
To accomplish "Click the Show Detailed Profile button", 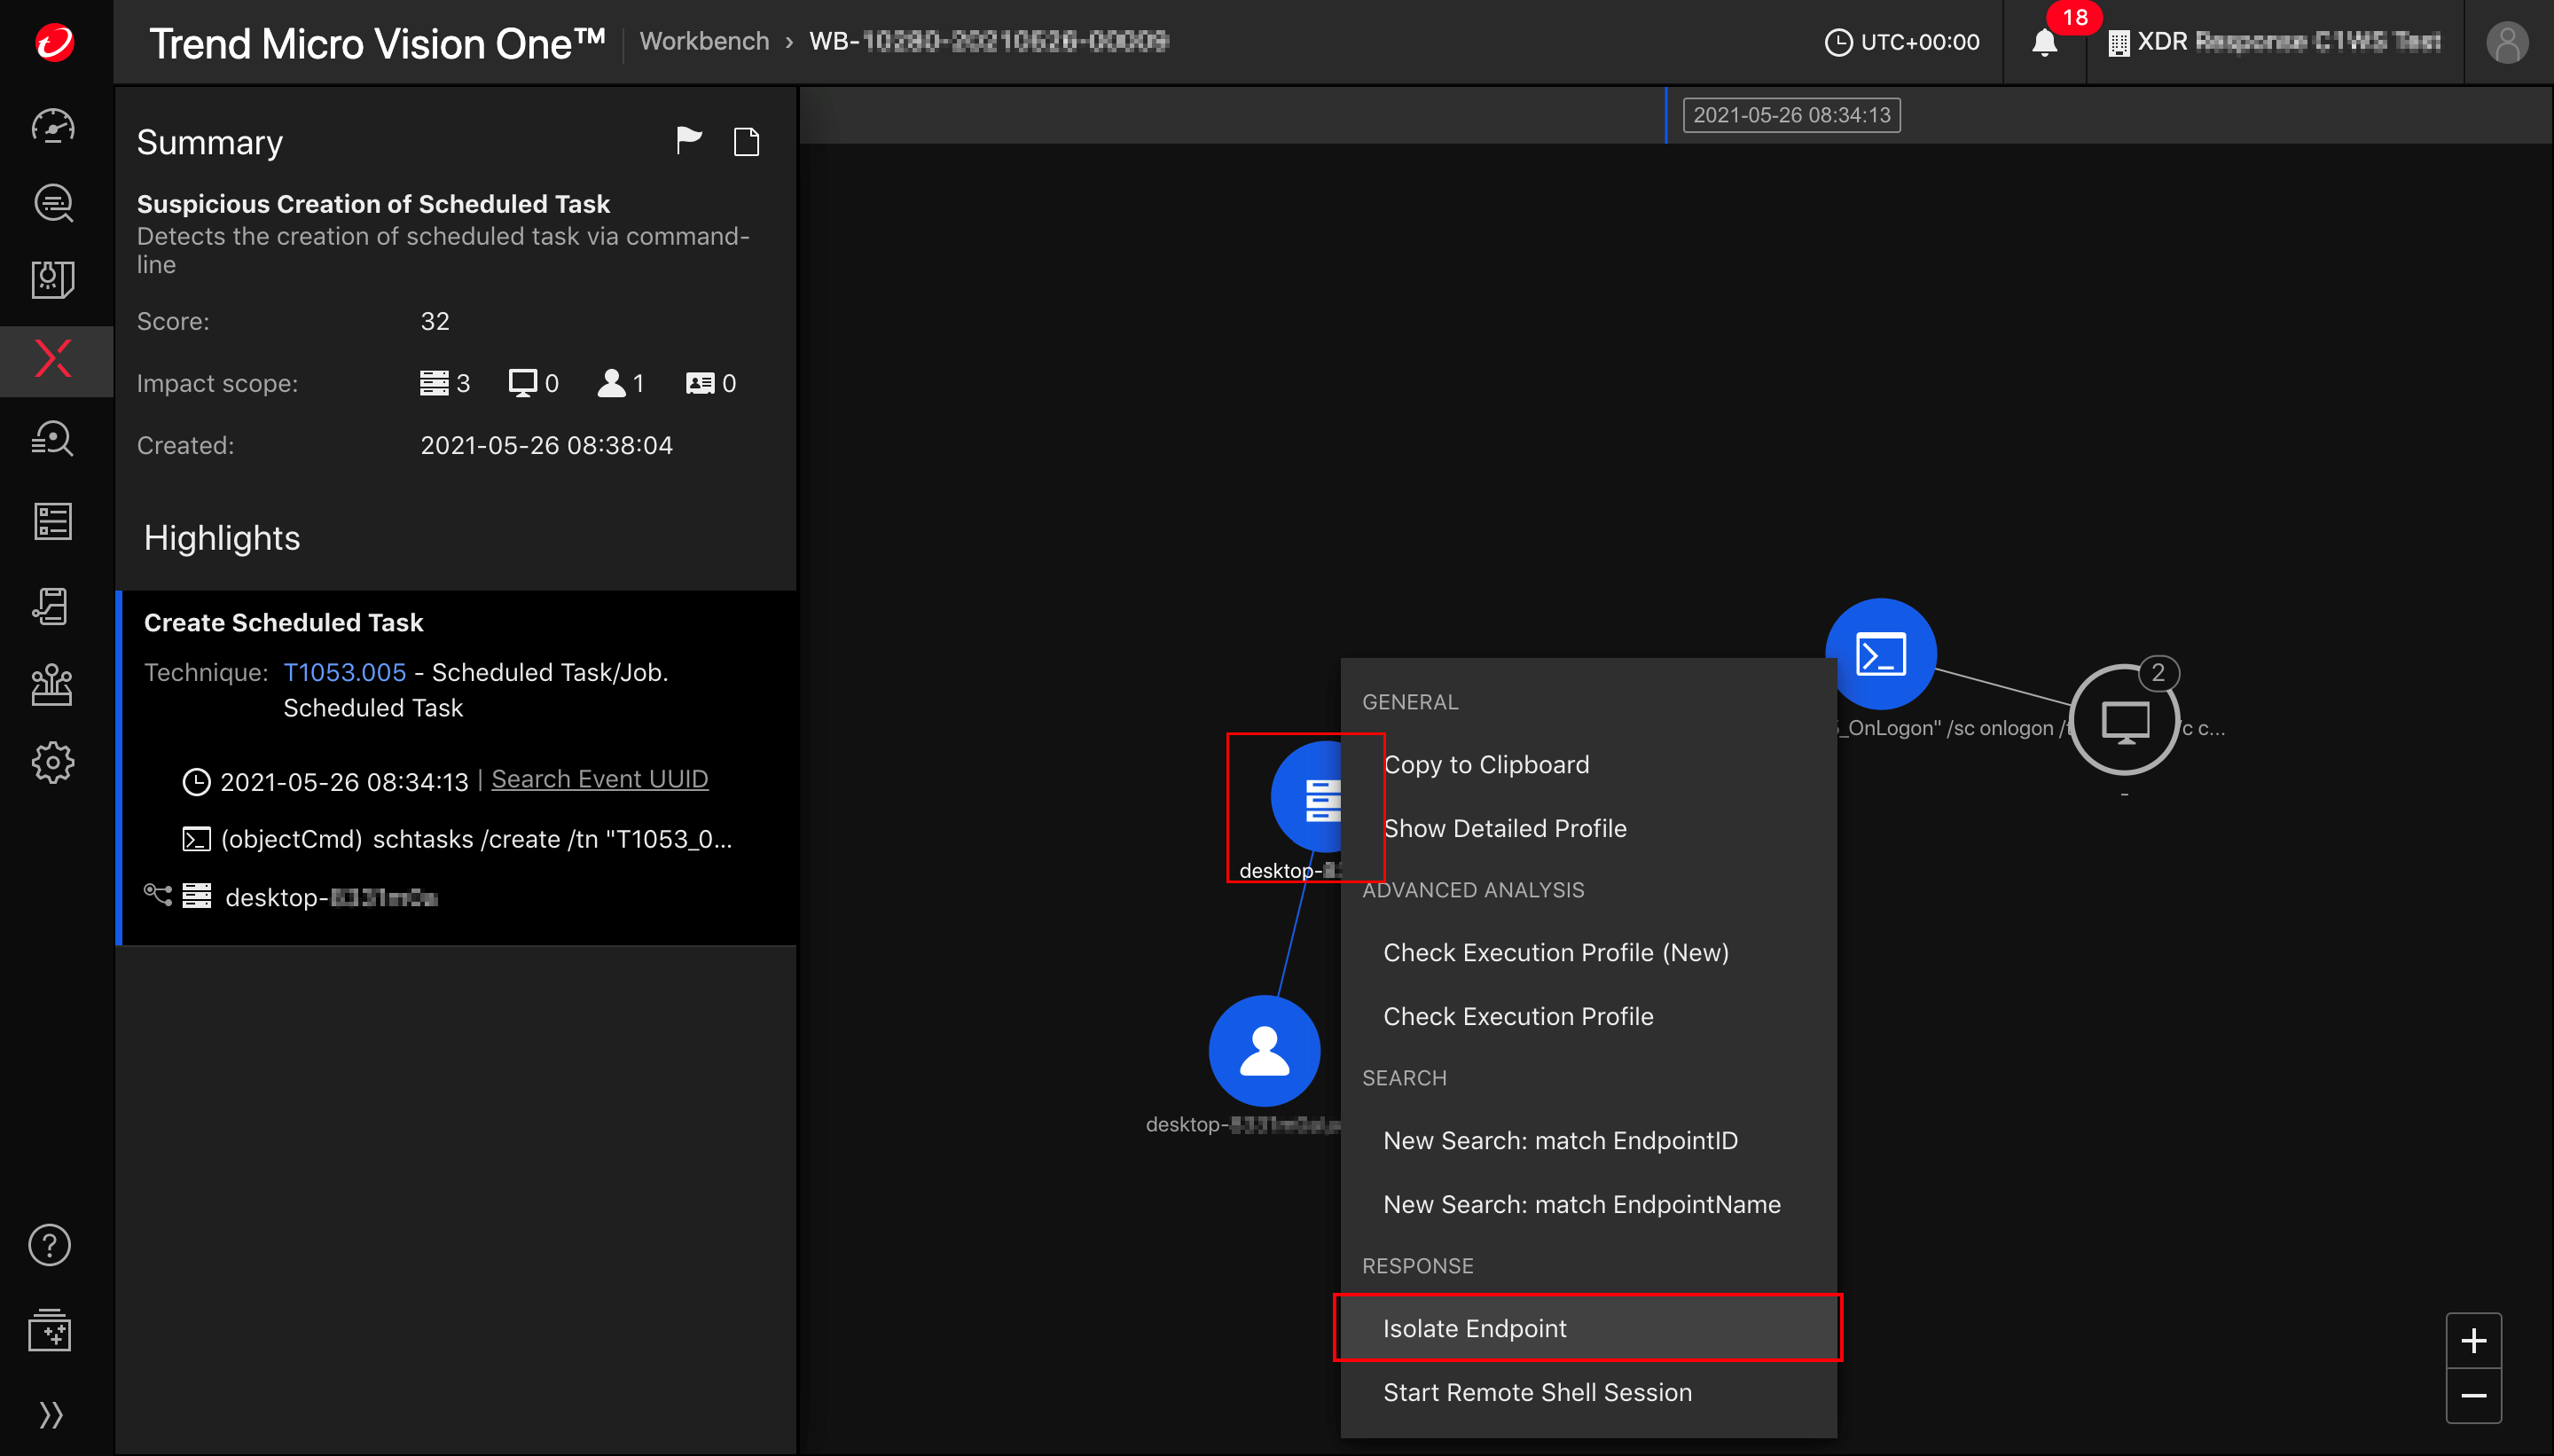I will click(1505, 828).
